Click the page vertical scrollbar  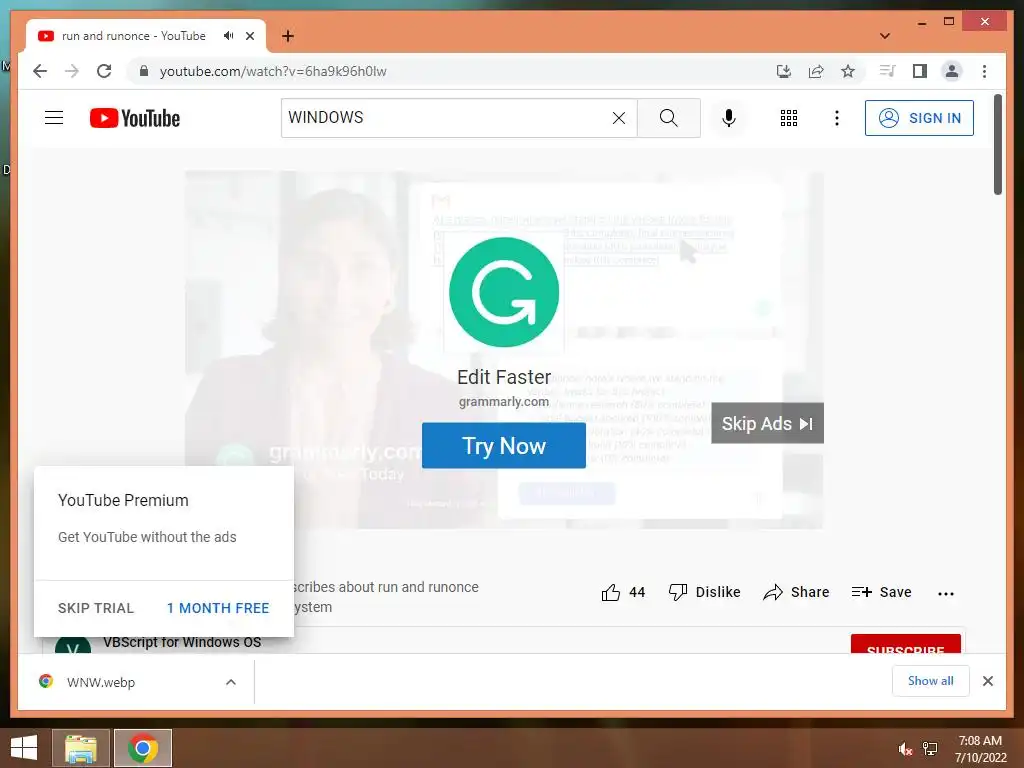[x=997, y=144]
